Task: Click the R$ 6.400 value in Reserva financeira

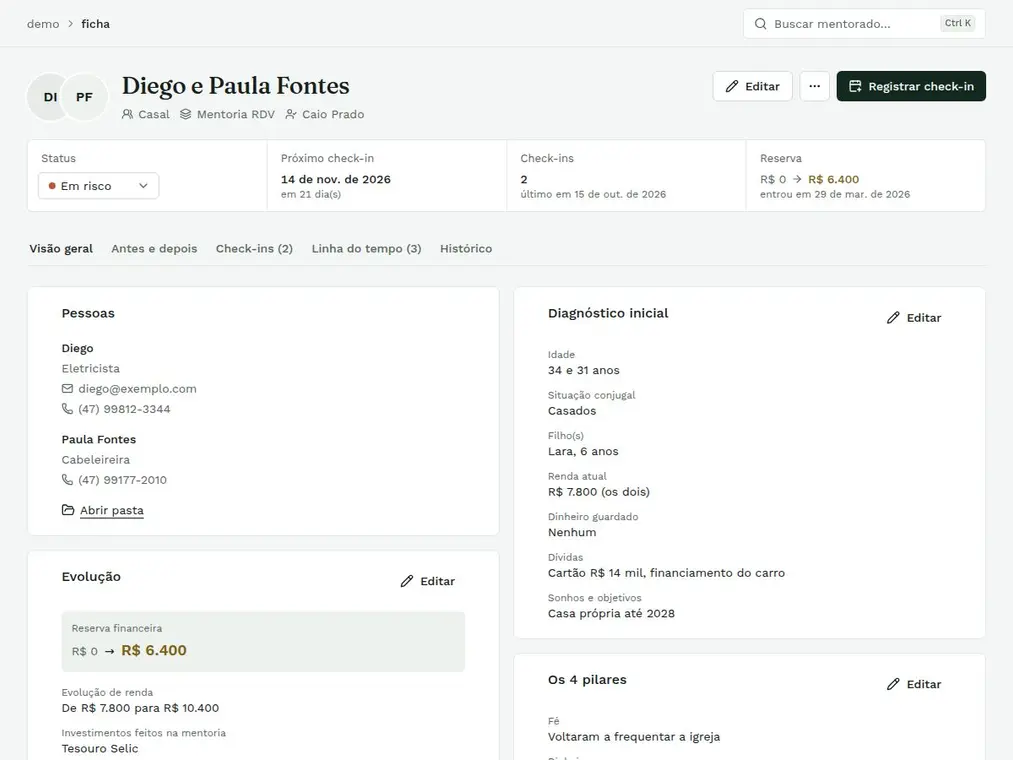Action: (x=154, y=651)
